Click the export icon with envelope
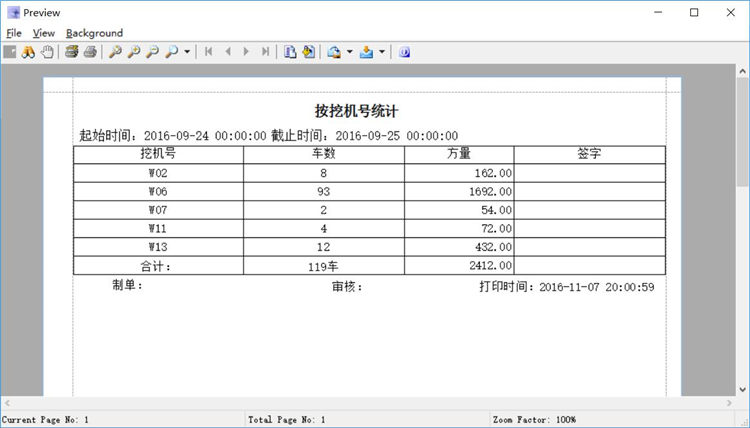The width and height of the screenshot is (750, 428). 334,51
